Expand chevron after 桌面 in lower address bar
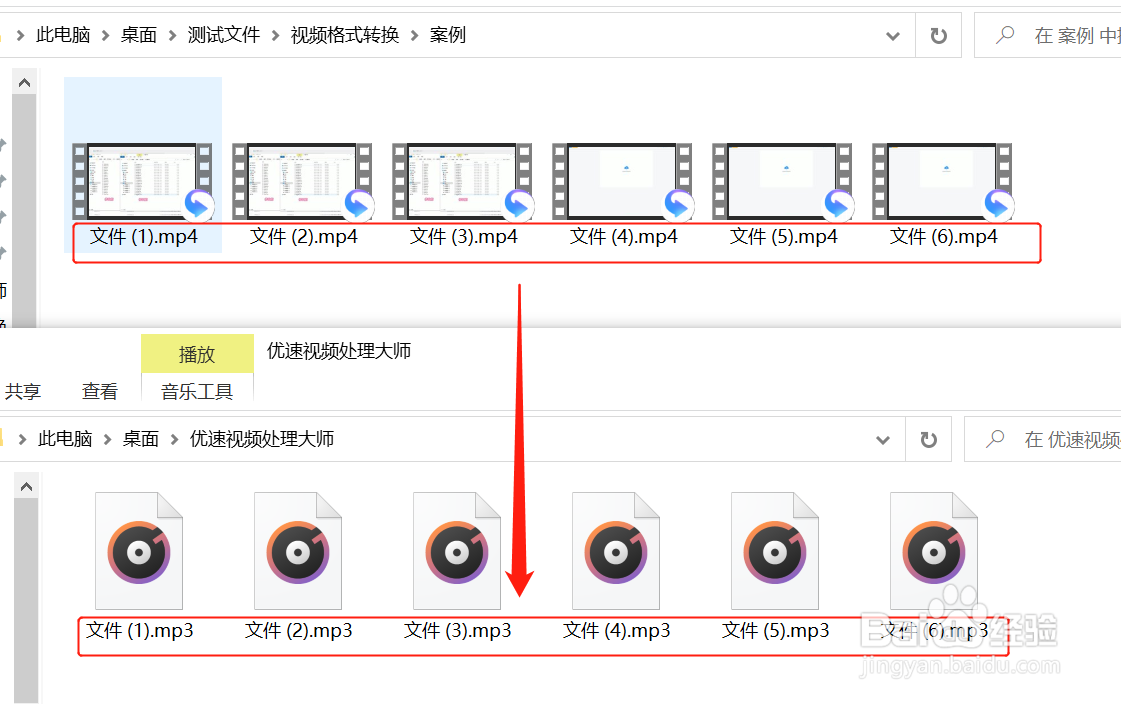 174,440
